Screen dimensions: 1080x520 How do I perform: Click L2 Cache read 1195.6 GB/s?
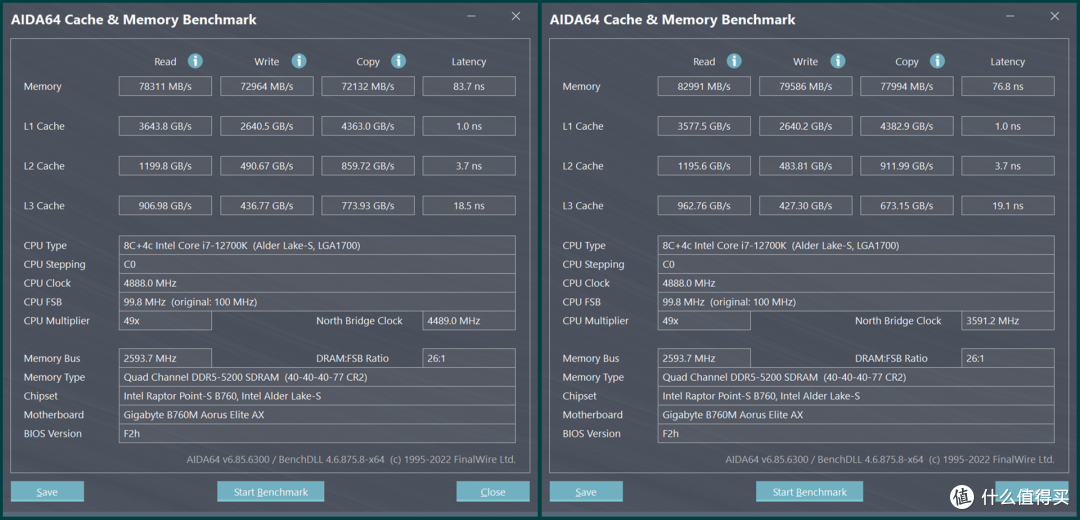pos(704,166)
